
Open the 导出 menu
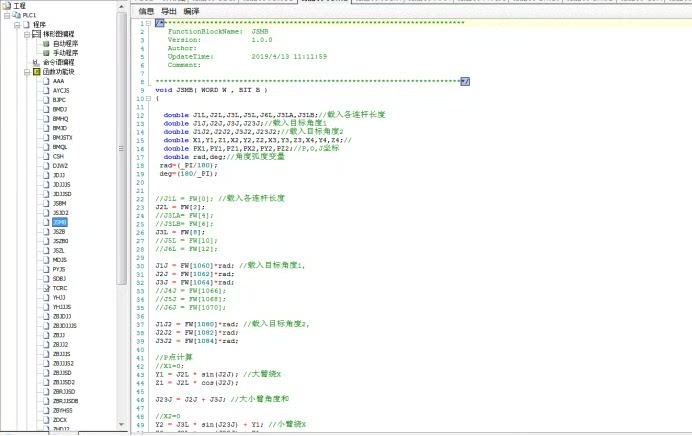169,11
